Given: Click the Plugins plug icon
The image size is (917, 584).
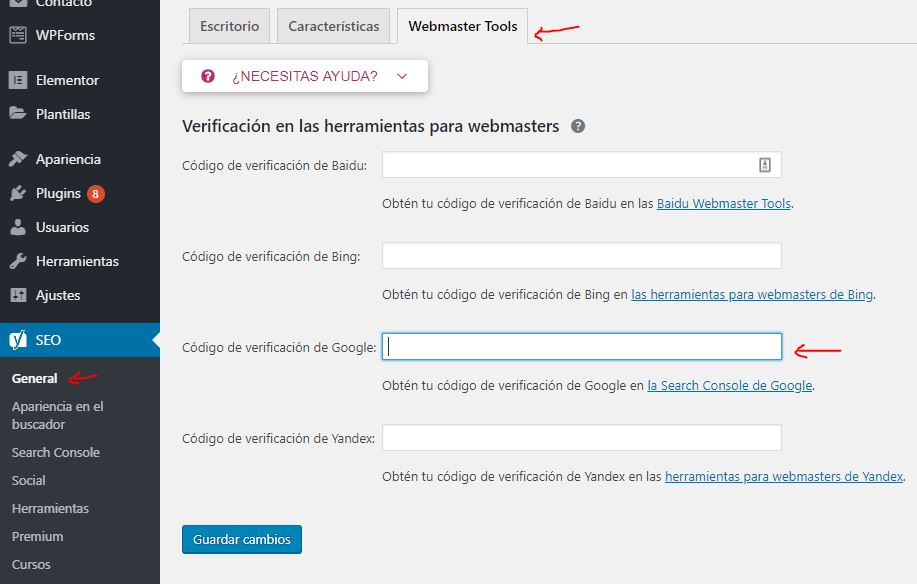Looking at the screenshot, I should [18, 193].
